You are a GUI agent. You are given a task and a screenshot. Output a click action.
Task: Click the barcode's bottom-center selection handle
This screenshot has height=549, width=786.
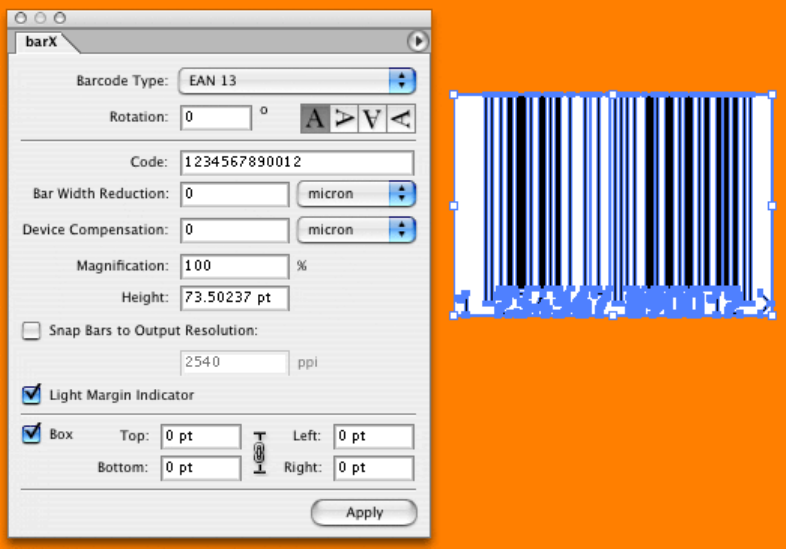(x=613, y=315)
